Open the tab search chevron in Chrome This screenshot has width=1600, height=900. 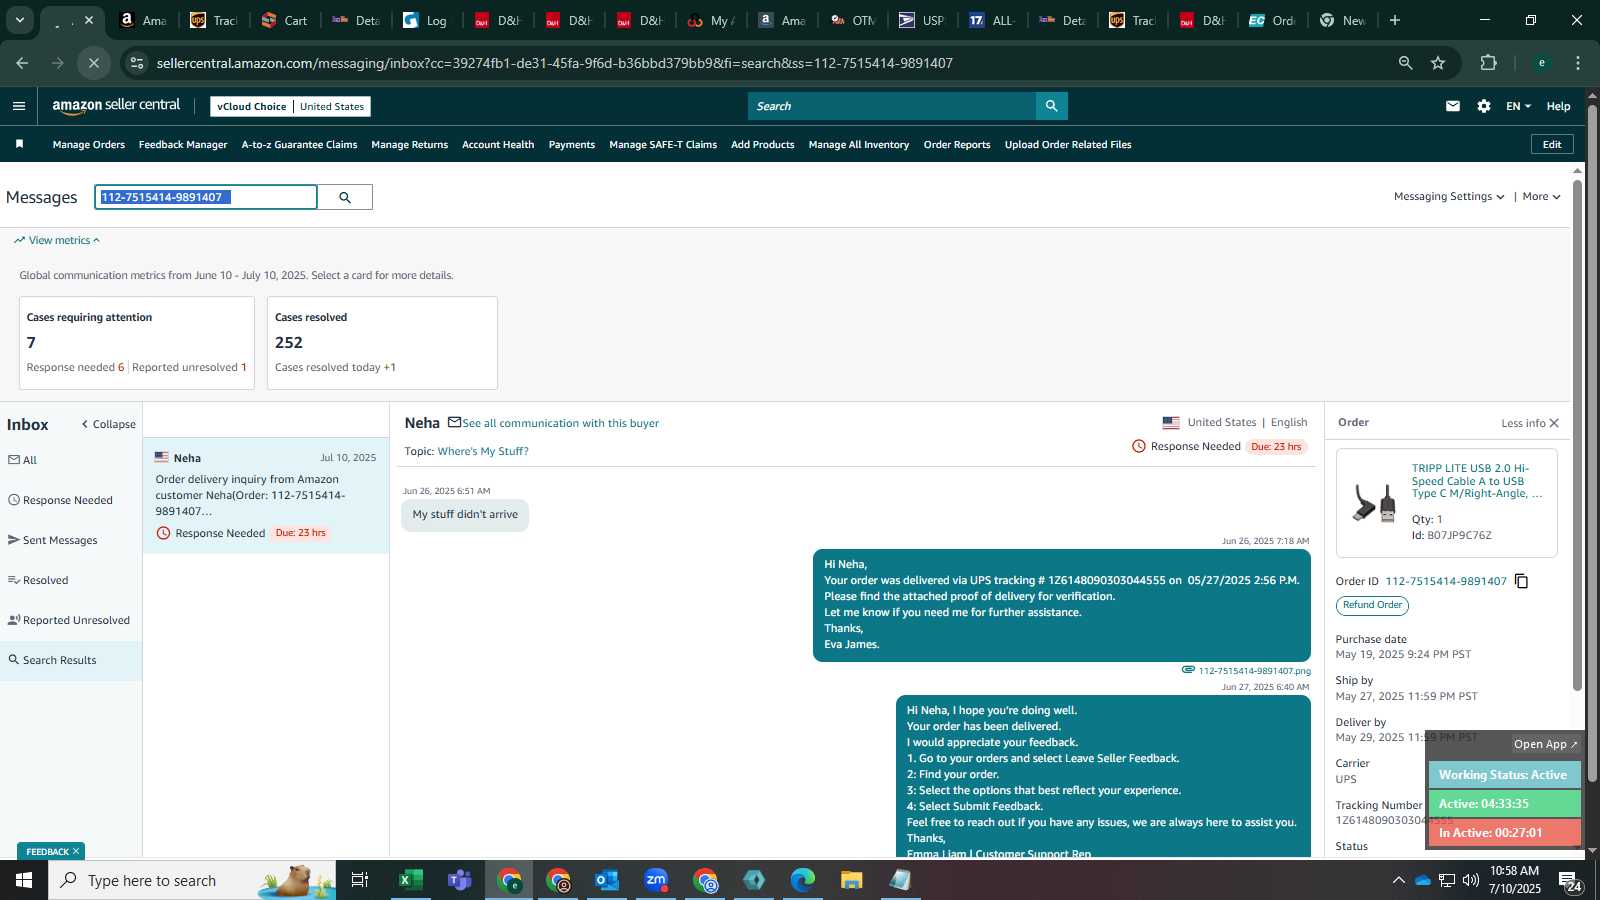(19, 20)
